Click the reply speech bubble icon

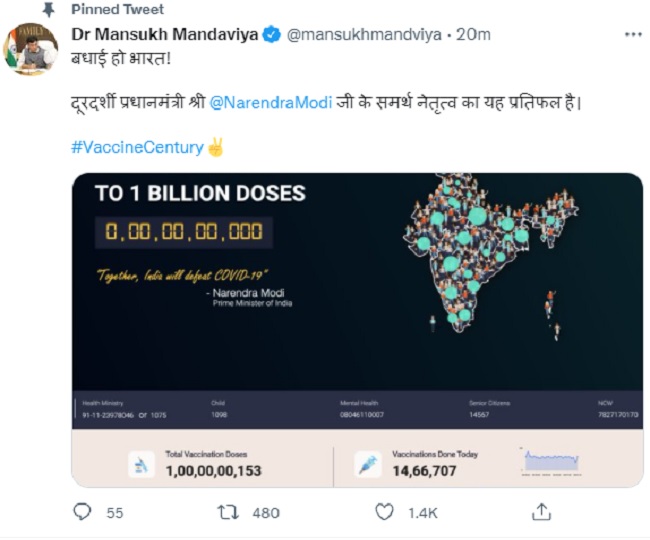[x=82, y=512]
